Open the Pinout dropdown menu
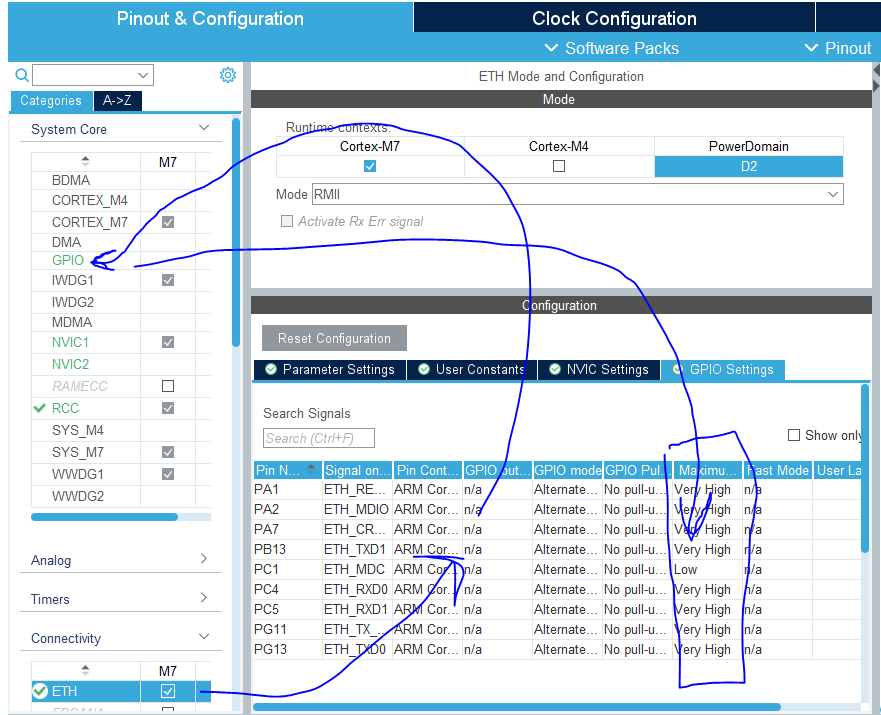This screenshot has height=715, width=881. [838, 48]
